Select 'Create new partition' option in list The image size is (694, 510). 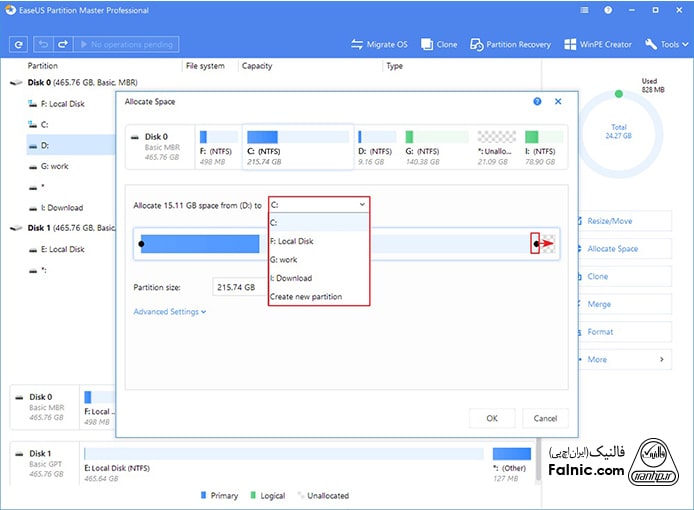point(306,297)
